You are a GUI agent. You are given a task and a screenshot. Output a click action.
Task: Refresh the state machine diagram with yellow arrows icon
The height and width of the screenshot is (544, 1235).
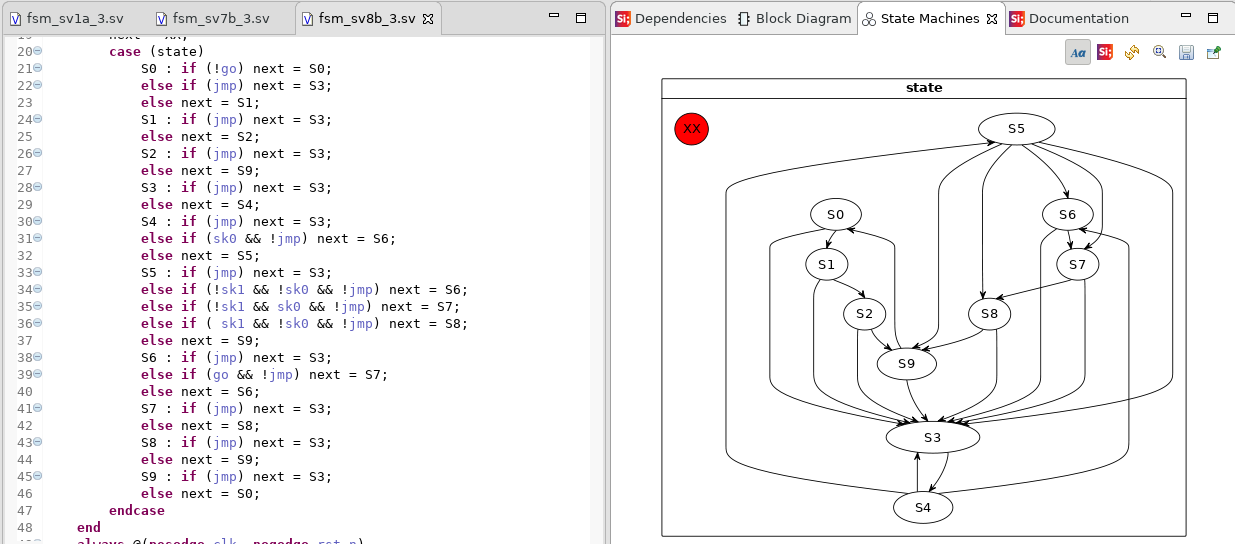(1132, 52)
